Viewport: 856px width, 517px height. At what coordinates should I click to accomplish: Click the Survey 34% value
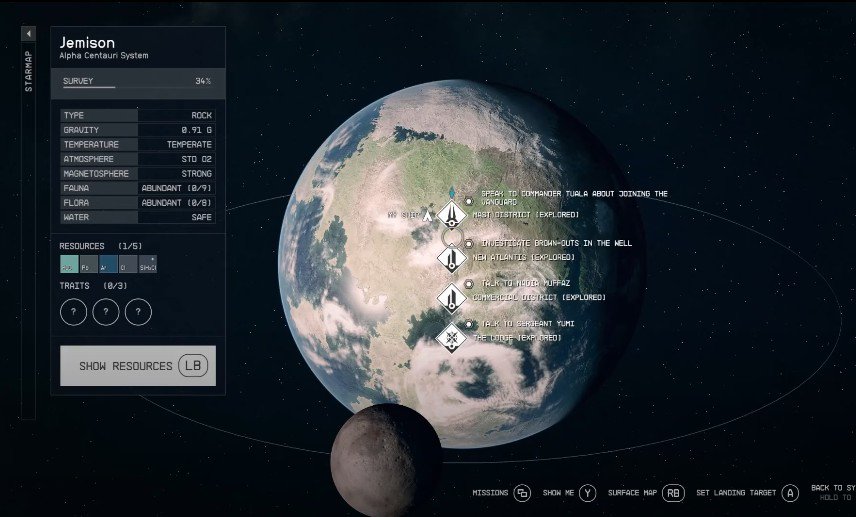tap(203, 81)
